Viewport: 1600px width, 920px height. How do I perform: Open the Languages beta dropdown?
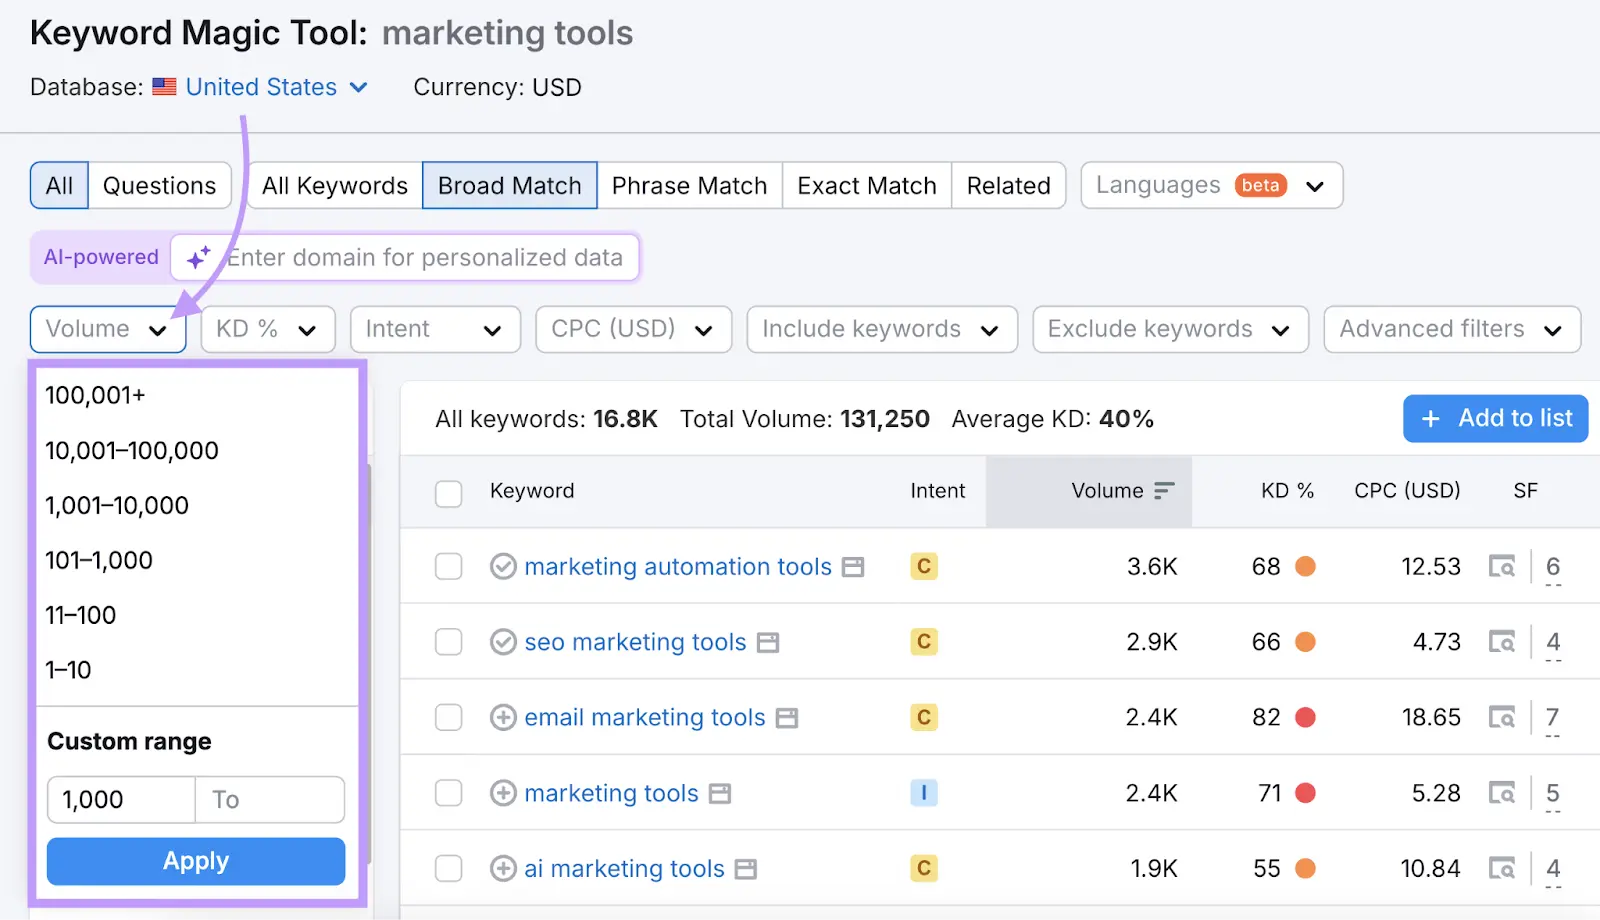point(1210,185)
